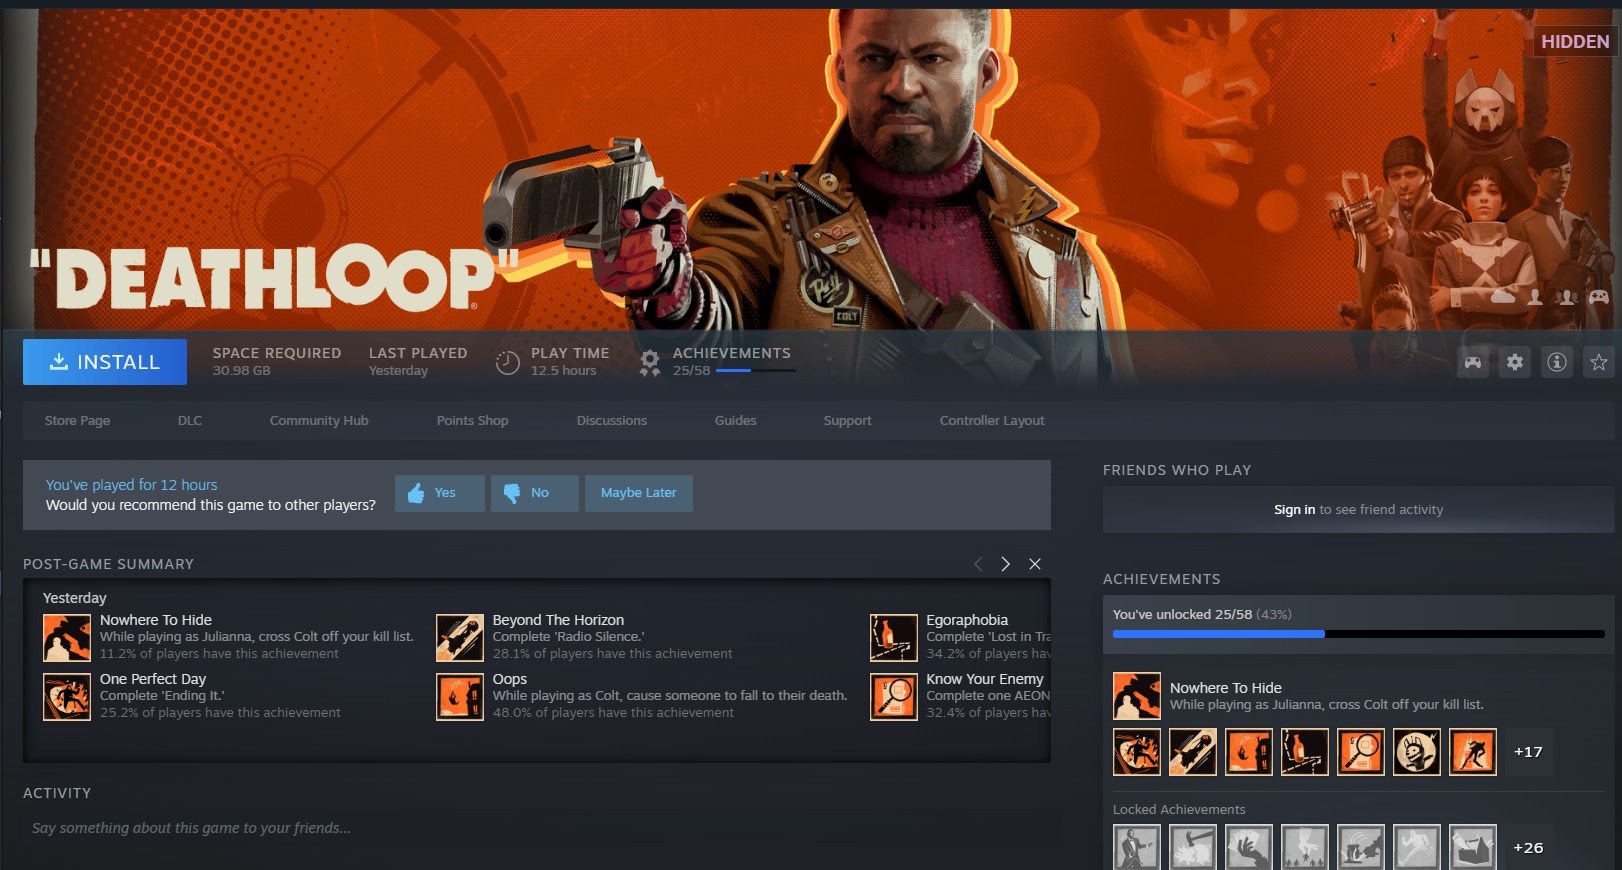This screenshot has height=870, width=1622.
Task: Click locked toolbox achievement icon
Action: pos(1473,847)
